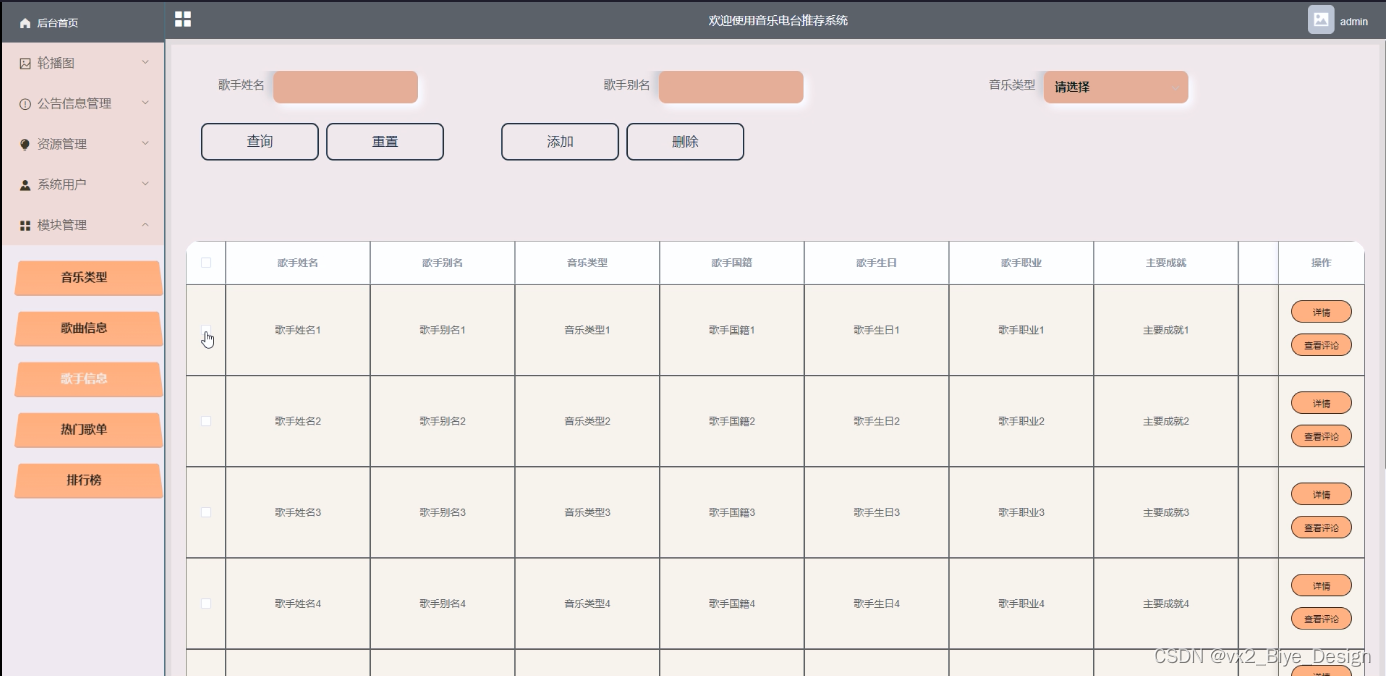This screenshot has width=1386, height=676.
Task: Click the 歌手国籍1 cell
Action: tap(732, 330)
